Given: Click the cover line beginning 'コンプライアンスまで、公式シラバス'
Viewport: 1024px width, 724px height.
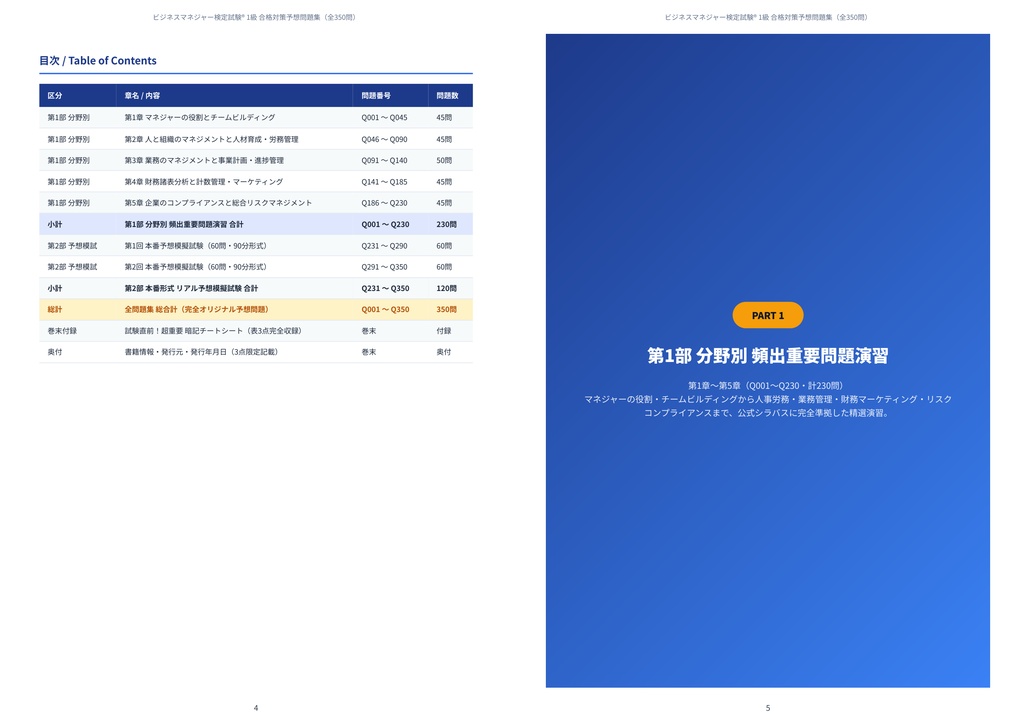Looking at the screenshot, I should (768, 413).
